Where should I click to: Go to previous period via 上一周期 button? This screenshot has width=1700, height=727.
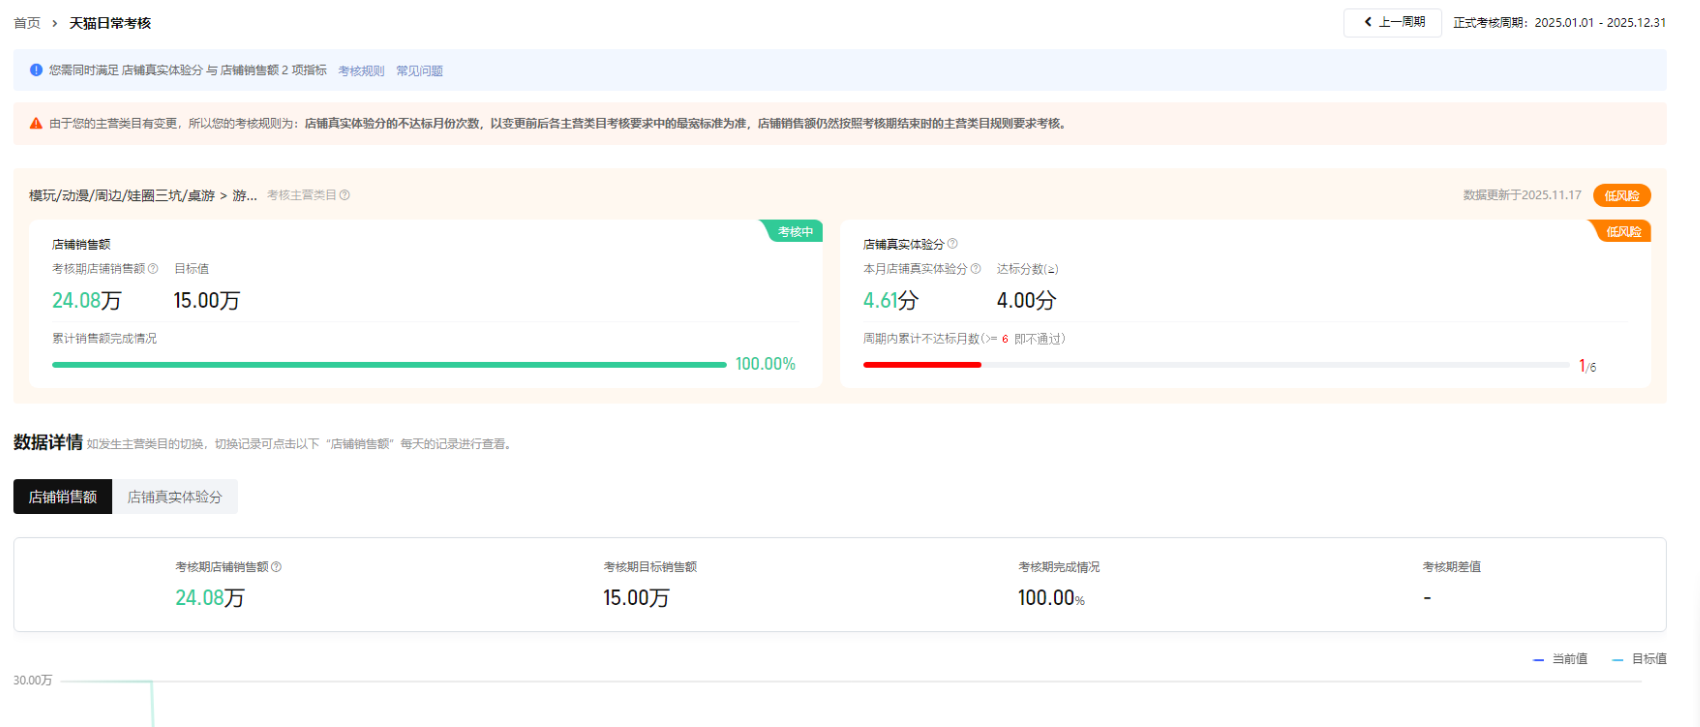coord(1392,22)
